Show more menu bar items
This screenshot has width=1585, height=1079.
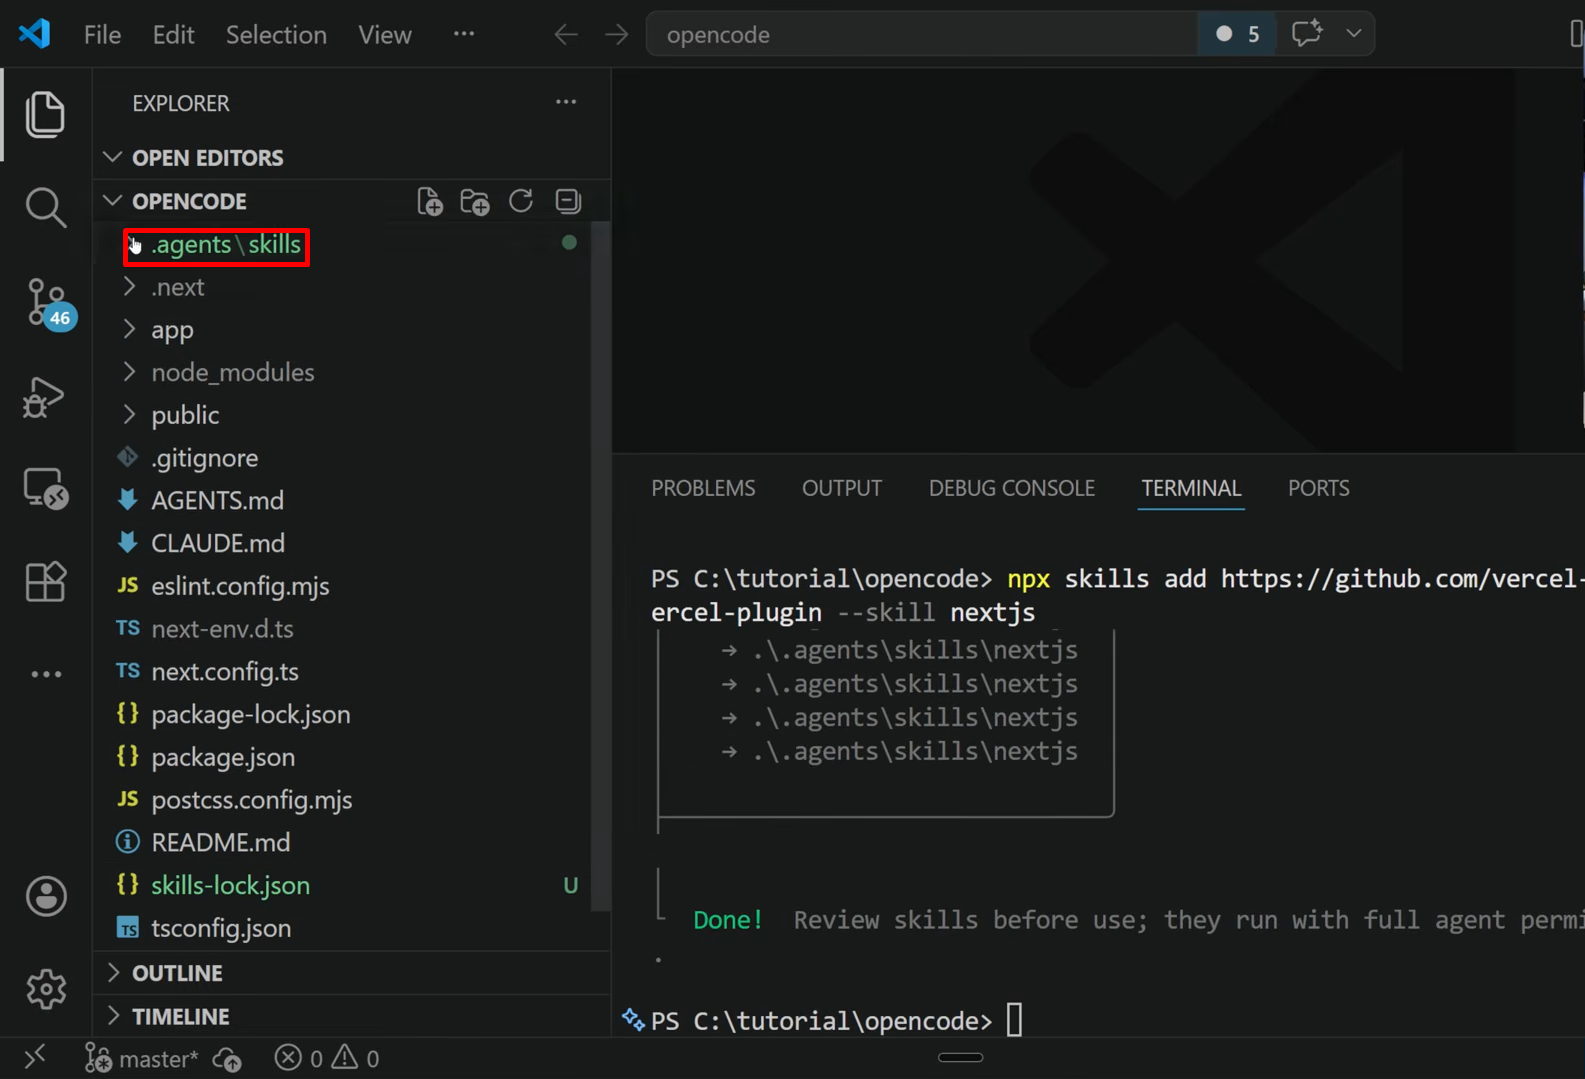(464, 34)
